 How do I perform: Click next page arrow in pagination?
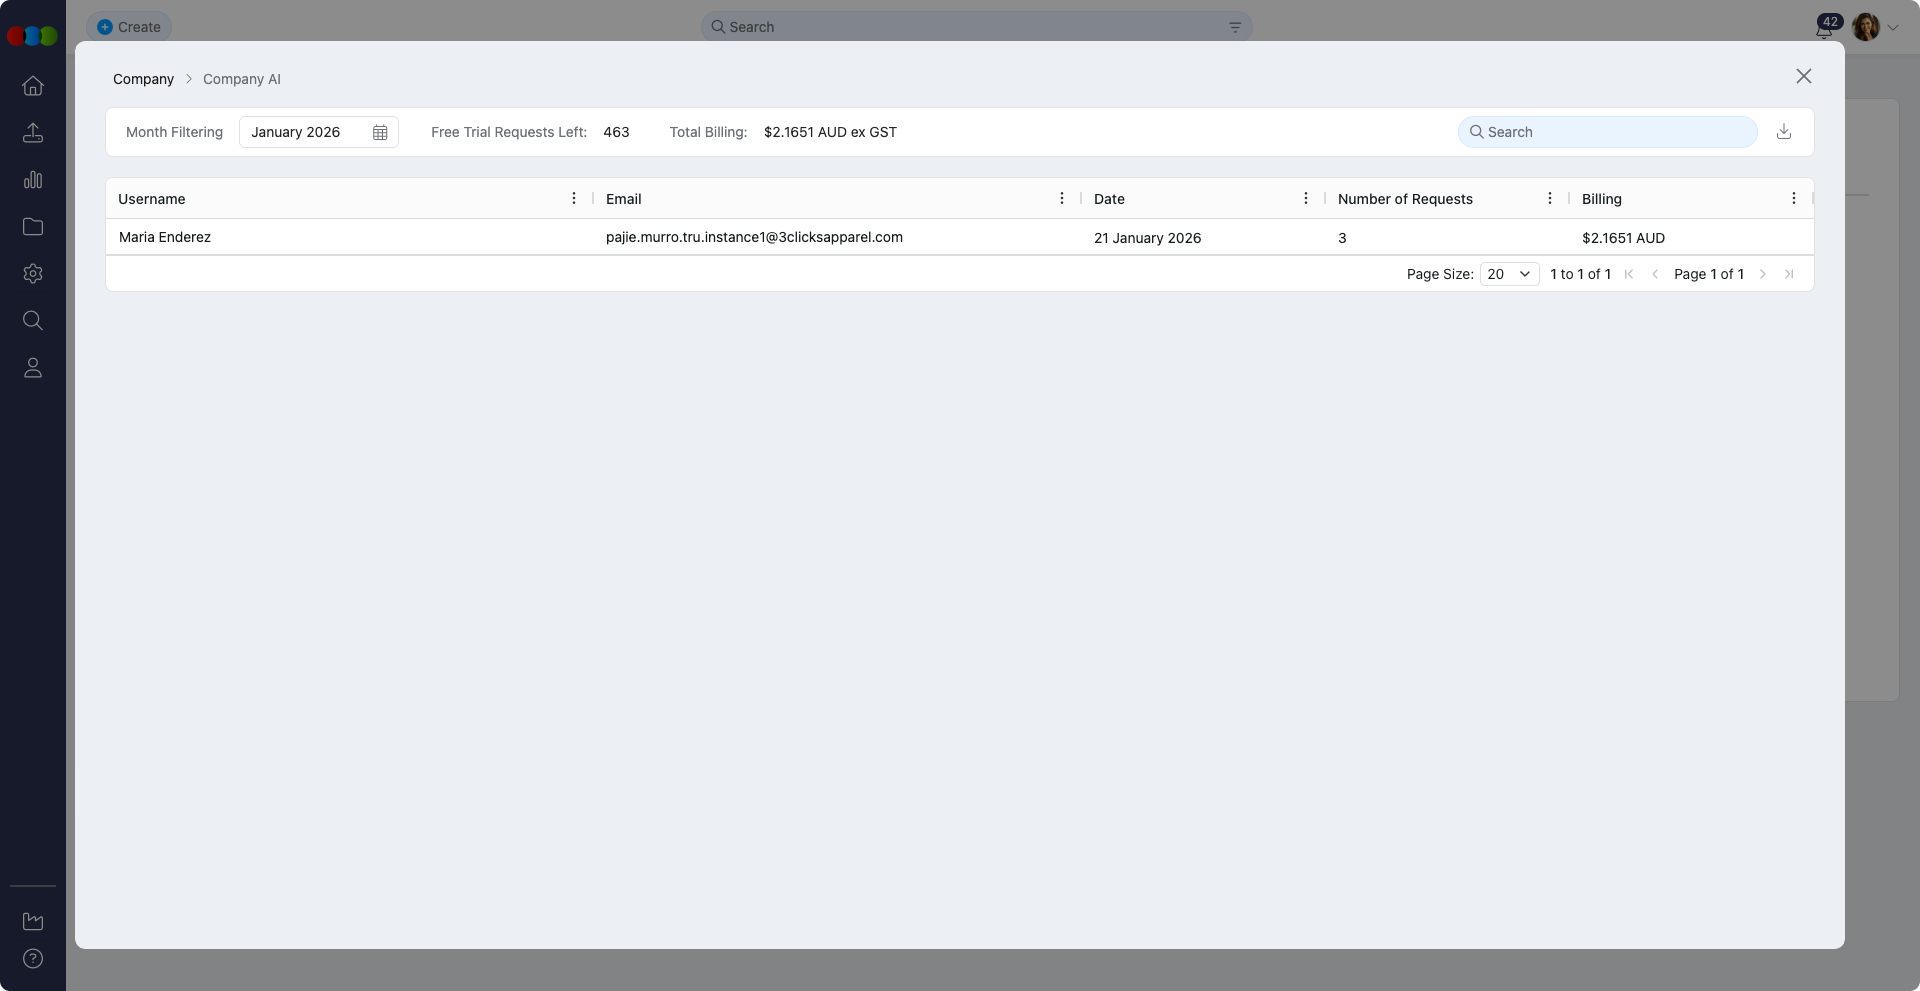click(1762, 274)
